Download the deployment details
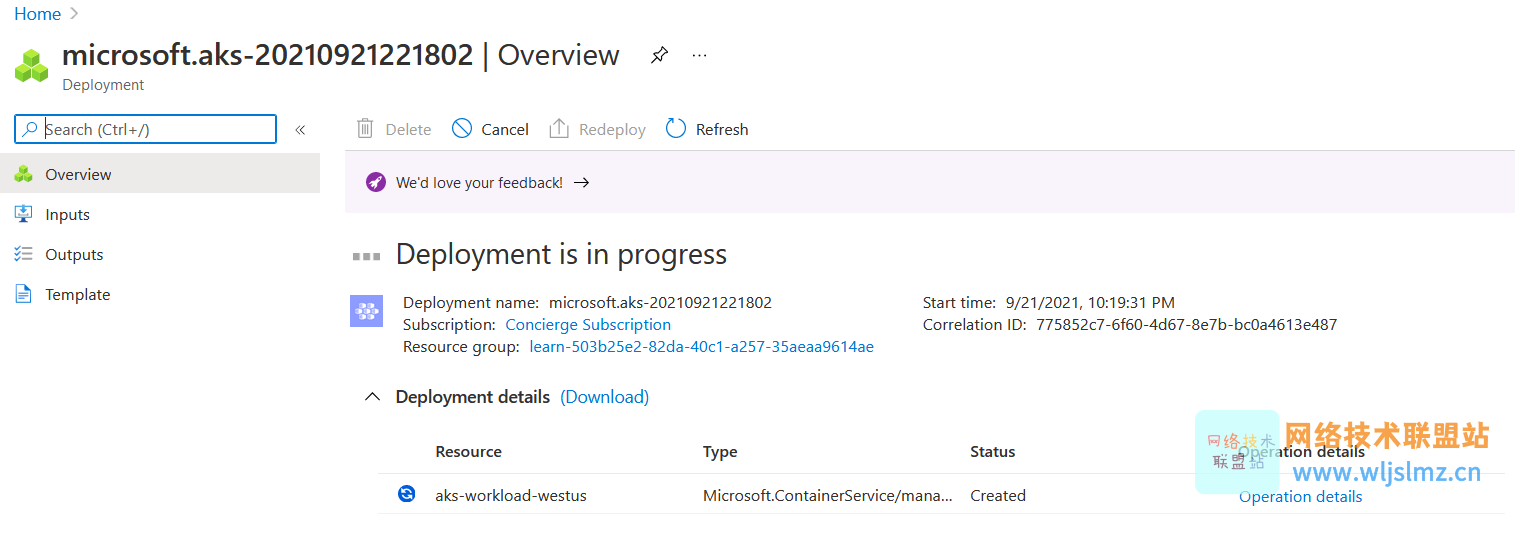The image size is (1515, 550). (605, 397)
